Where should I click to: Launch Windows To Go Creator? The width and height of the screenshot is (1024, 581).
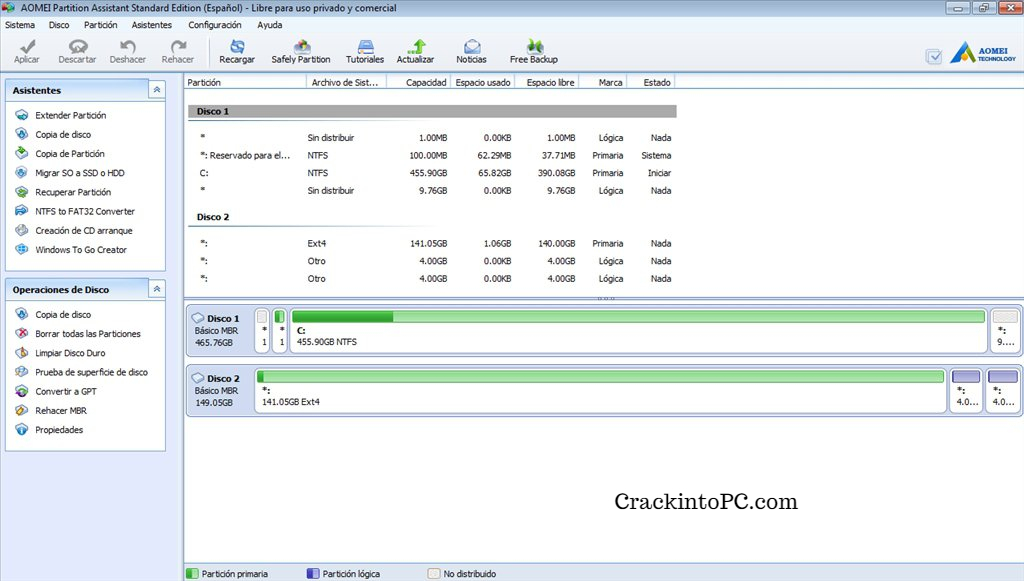tap(81, 249)
